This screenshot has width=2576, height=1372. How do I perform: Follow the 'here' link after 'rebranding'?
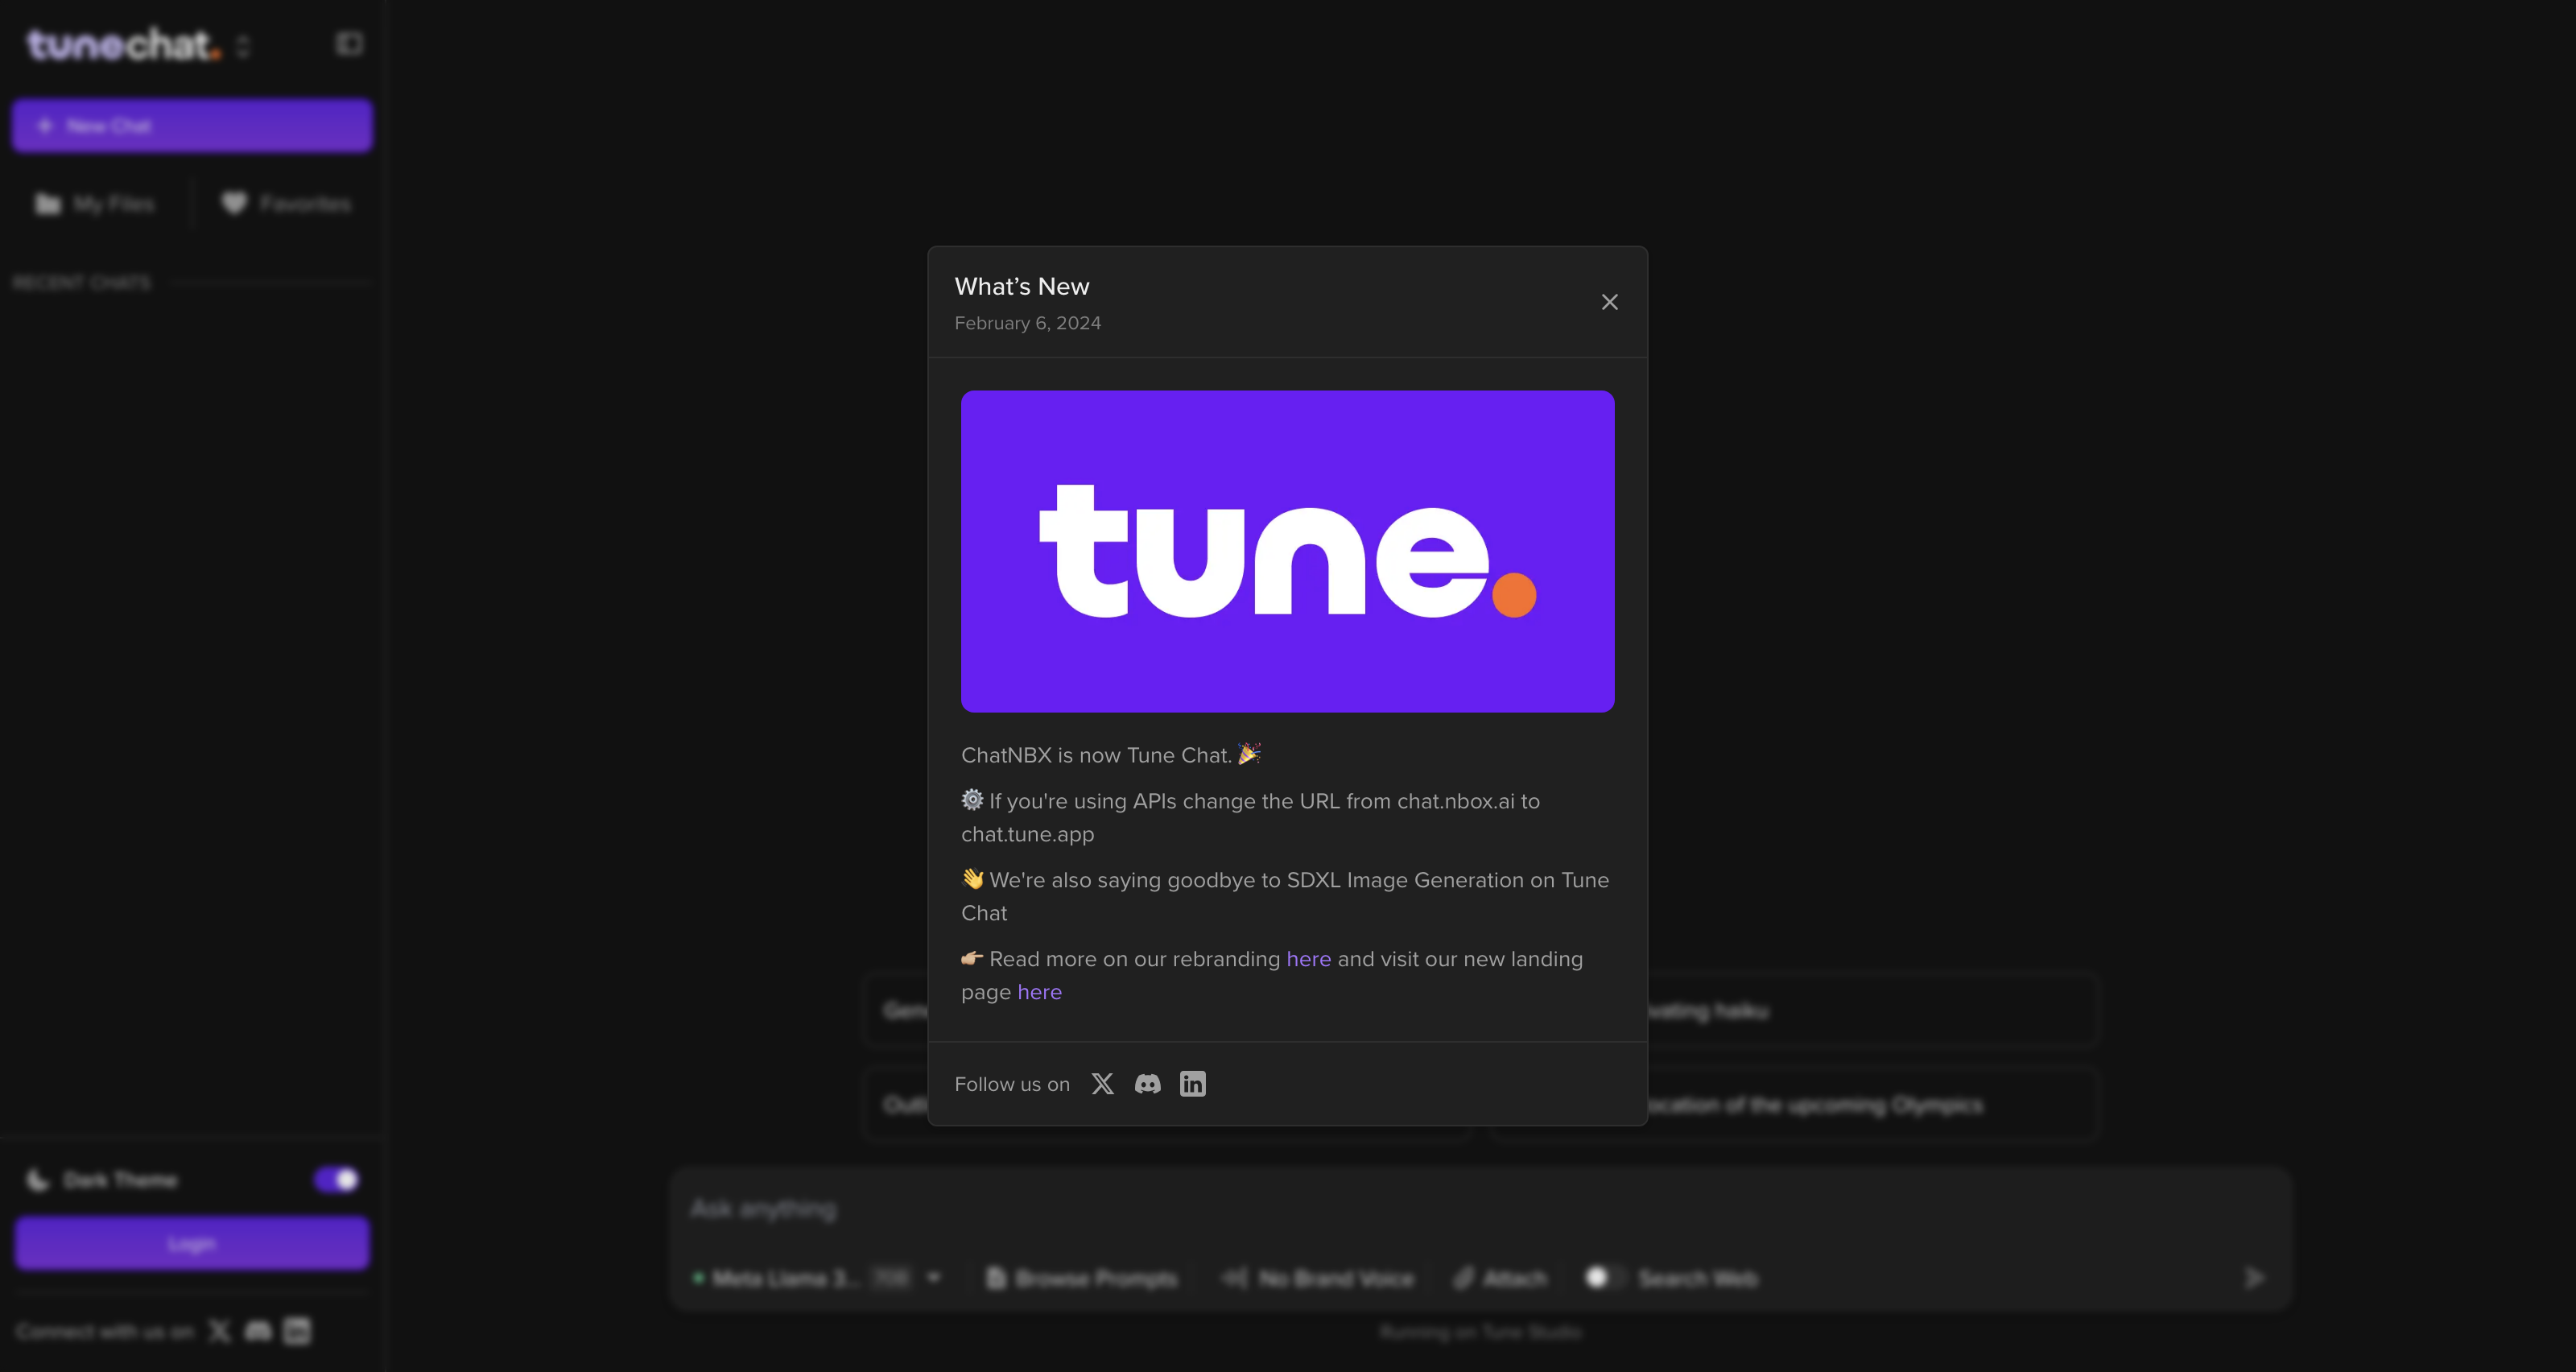coord(1308,959)
